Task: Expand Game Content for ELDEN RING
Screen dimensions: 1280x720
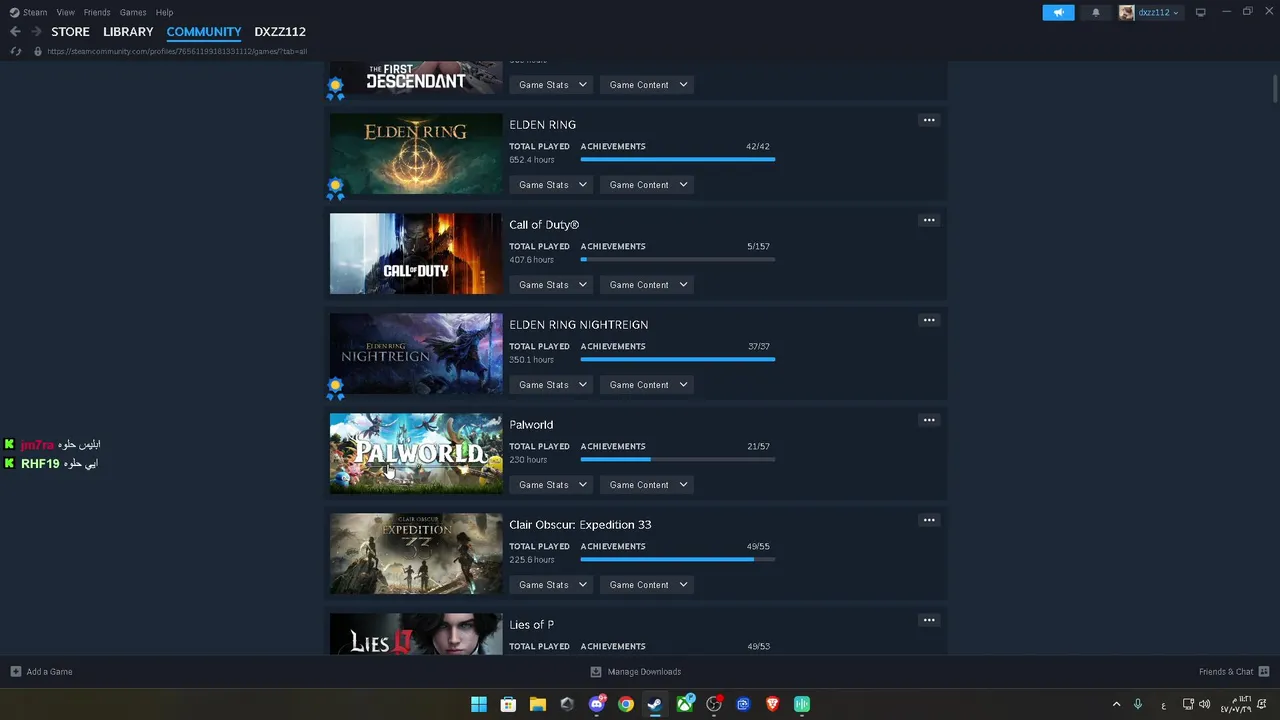Action: pos(648,185)
